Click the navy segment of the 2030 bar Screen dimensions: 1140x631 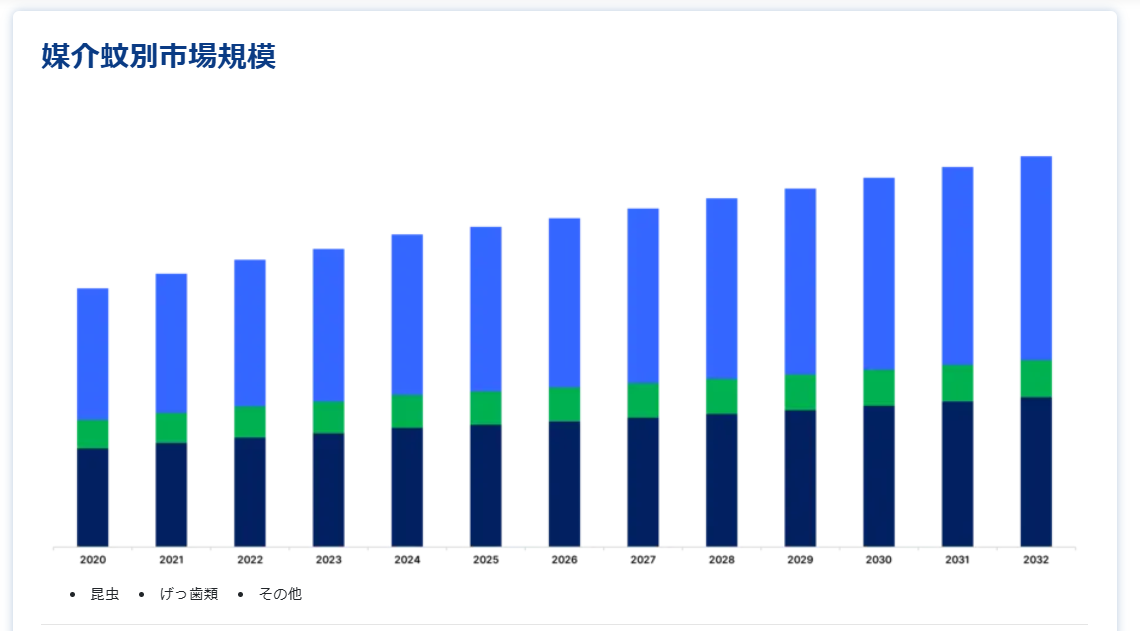coord(879,475)
